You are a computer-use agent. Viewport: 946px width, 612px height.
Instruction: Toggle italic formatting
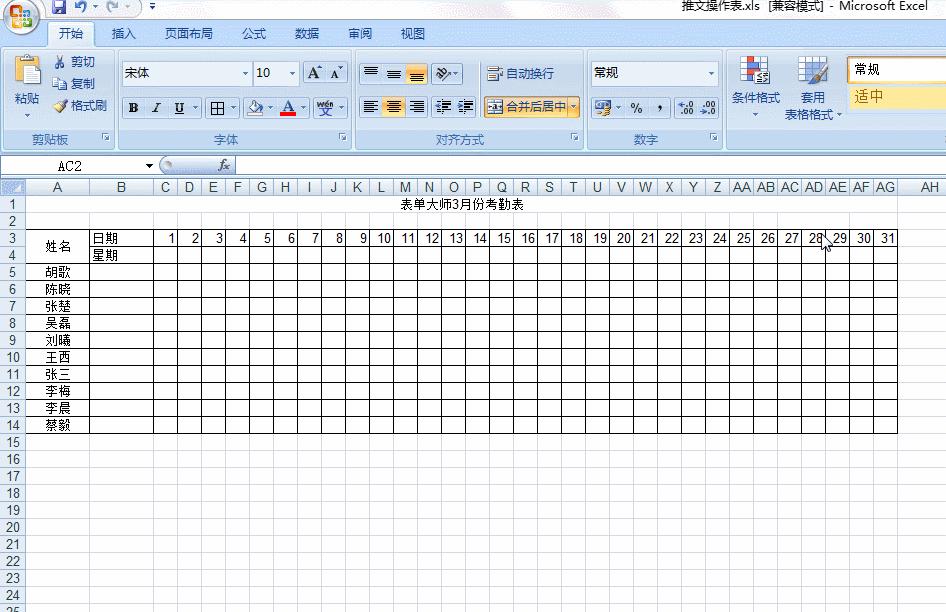(157, 108)
